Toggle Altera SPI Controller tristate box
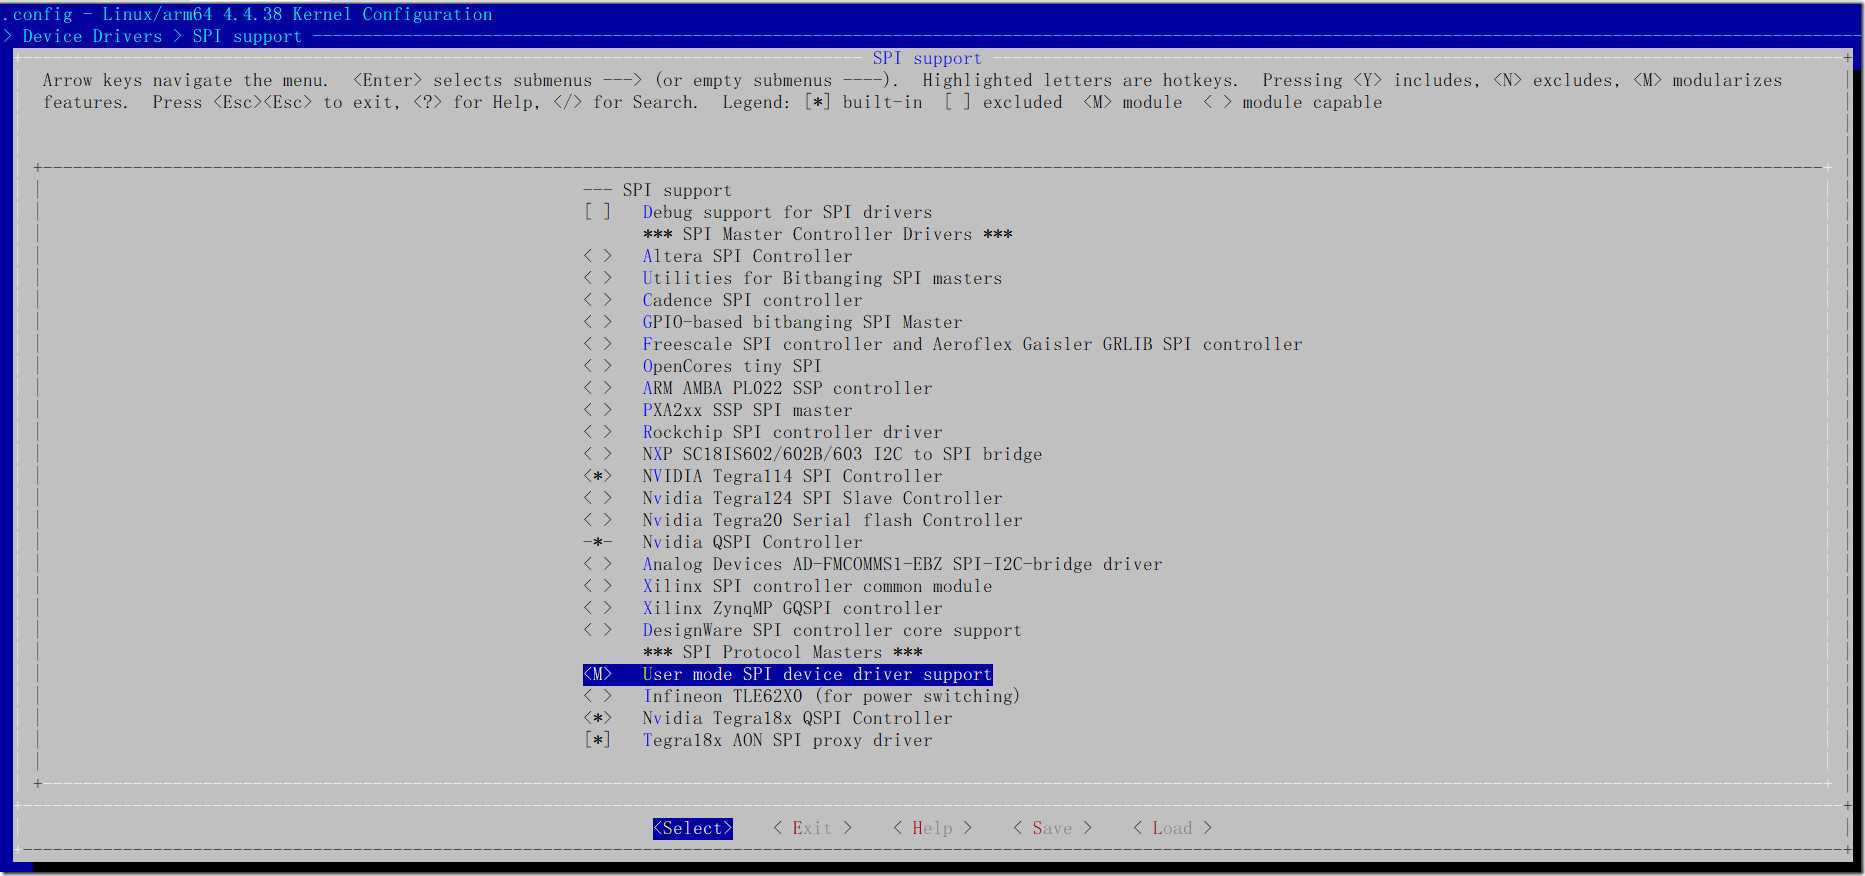This screenshot has width=1865, height=876. [597, 256]
